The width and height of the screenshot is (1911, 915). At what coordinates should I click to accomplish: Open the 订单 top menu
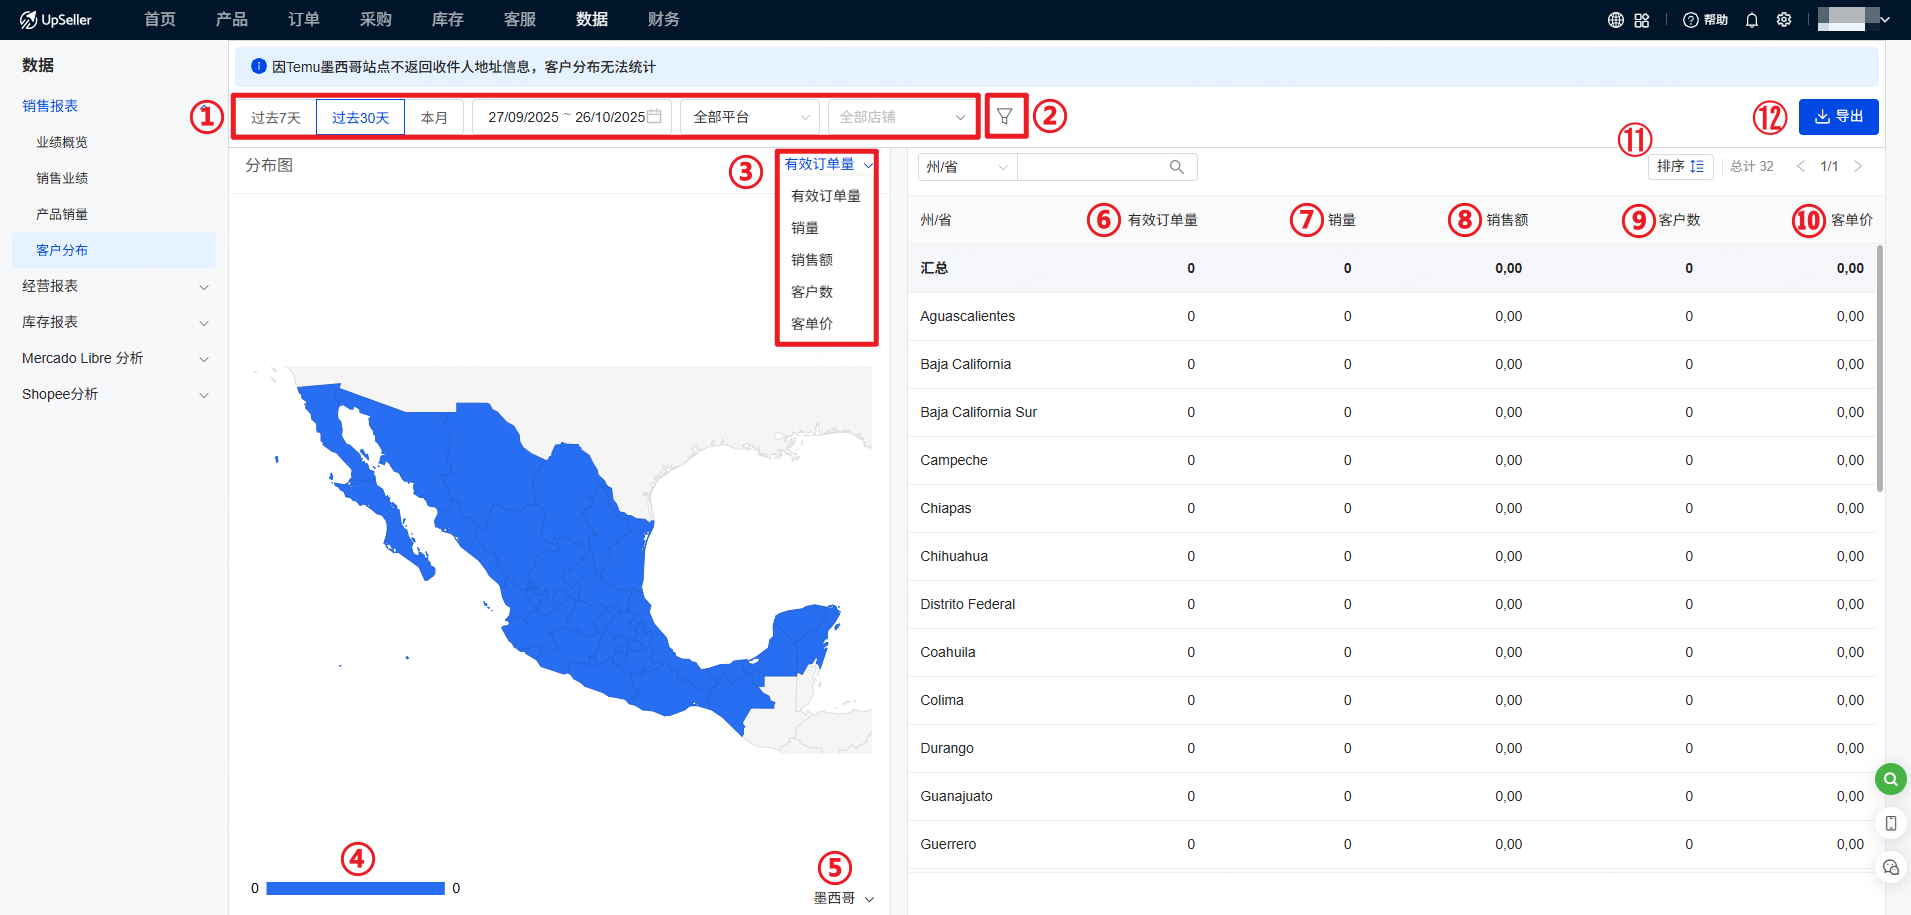303,20
